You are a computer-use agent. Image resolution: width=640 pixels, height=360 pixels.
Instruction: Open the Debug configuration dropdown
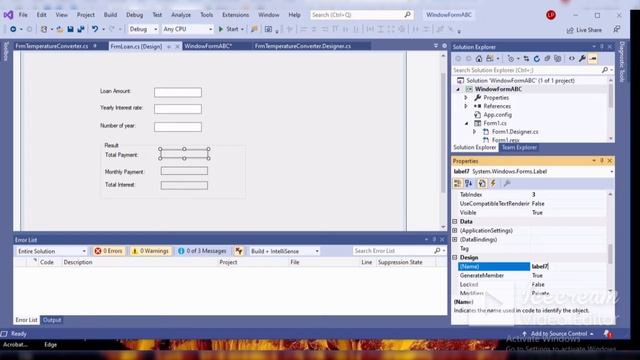143,29
